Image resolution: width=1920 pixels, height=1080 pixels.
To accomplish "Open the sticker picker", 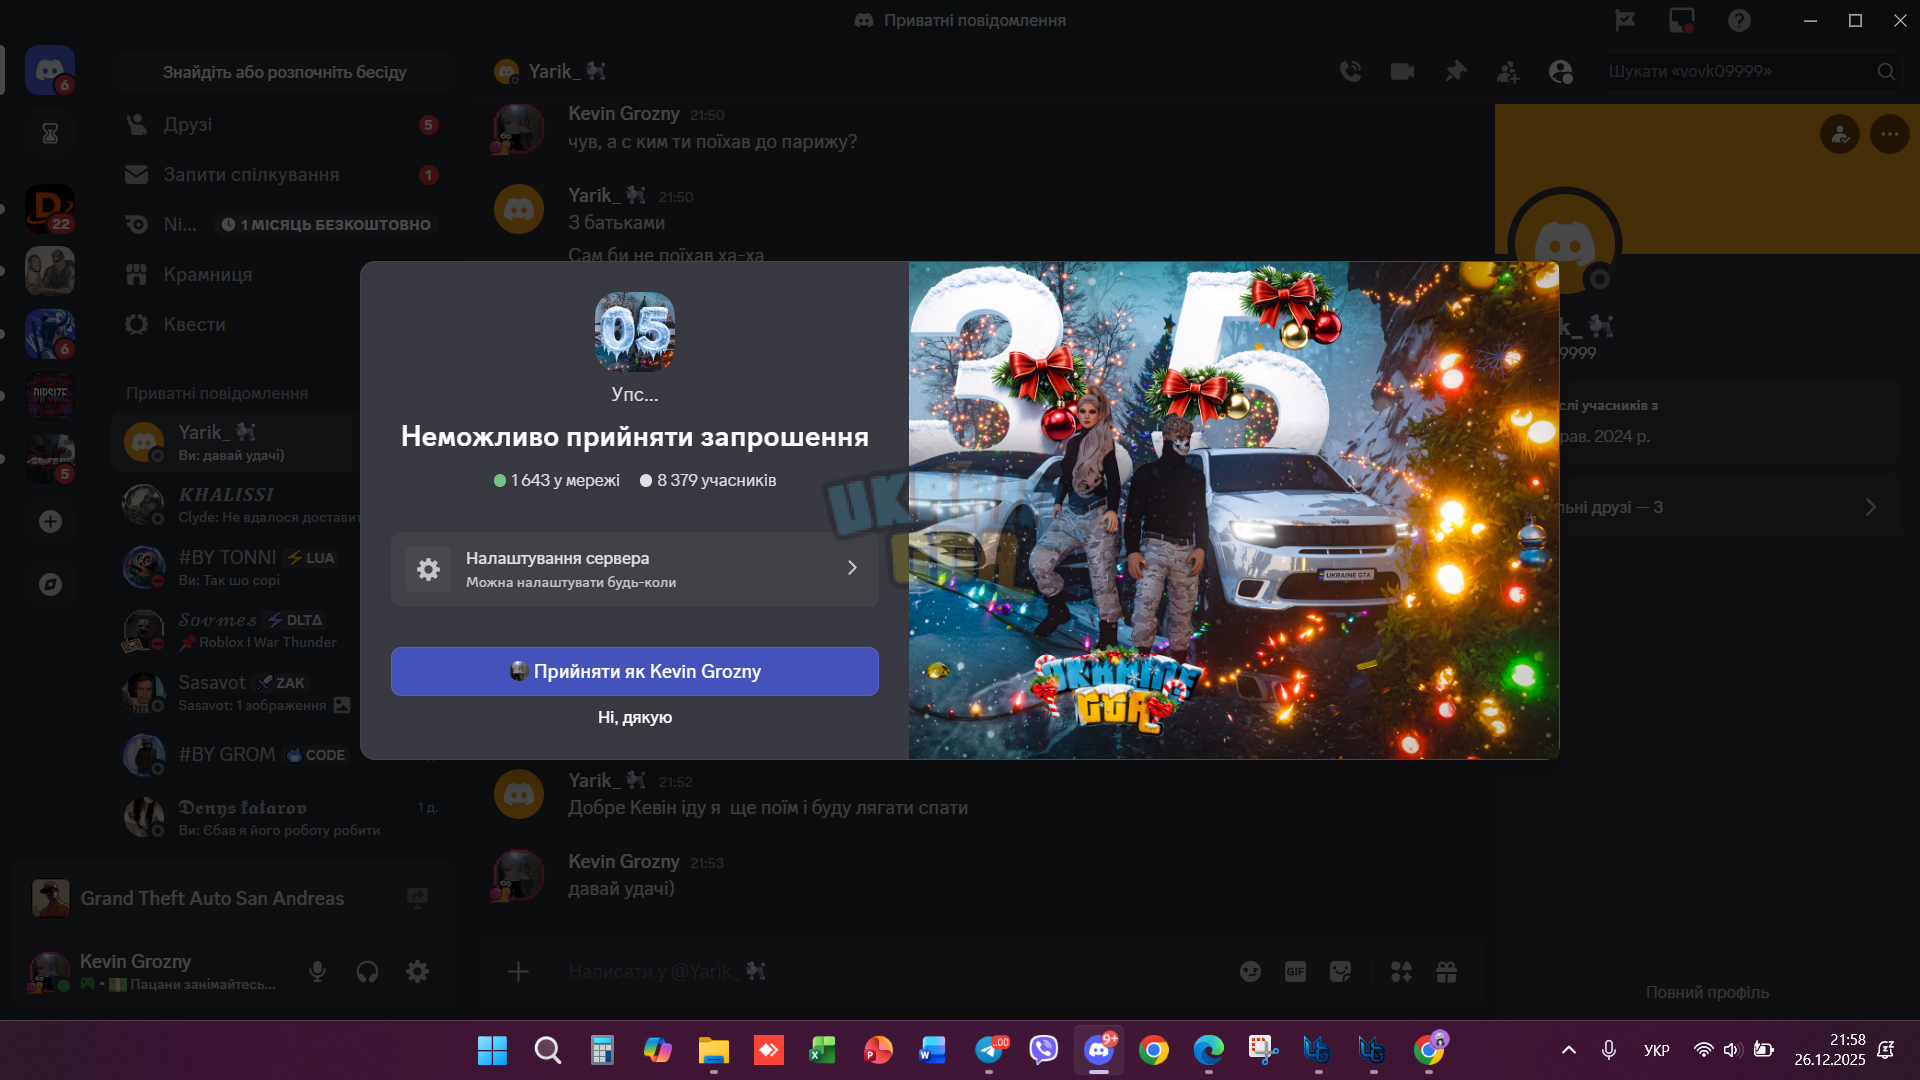I will pyautogui.click(x=1340, y=971).
